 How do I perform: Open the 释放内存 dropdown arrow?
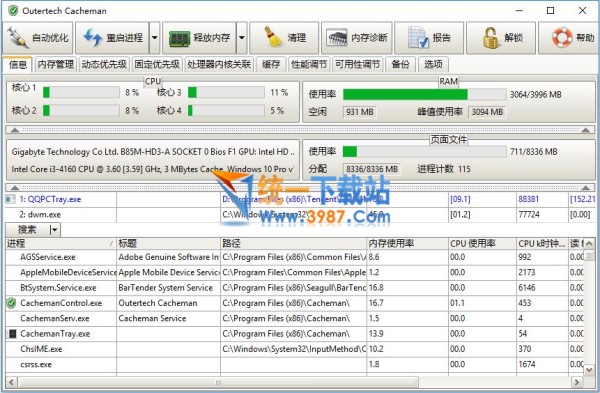click(x=242, y=38)
